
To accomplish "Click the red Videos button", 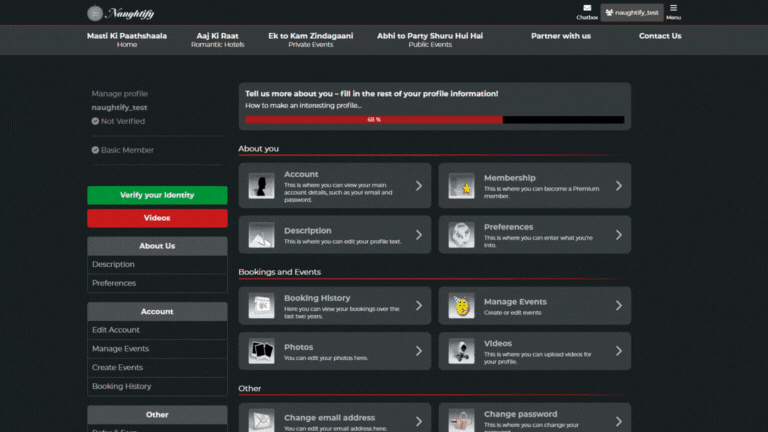I will (x=157, y=218).
